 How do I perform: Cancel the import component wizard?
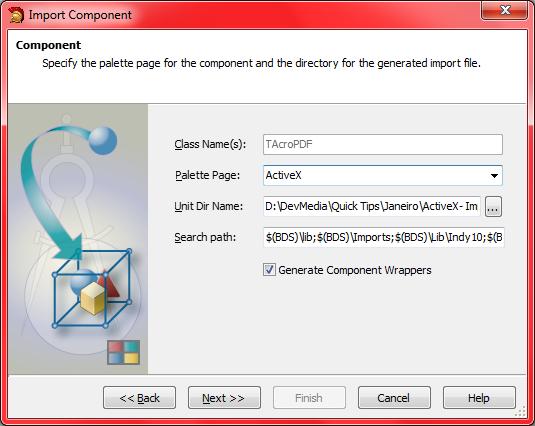[394, 398]
